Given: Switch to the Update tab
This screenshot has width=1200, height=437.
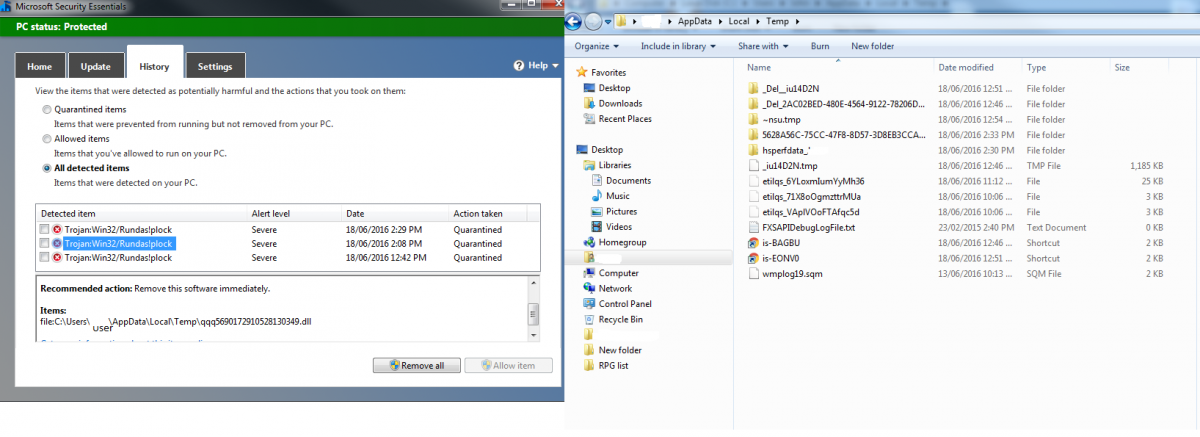Looking at the screenshot, I should pos(95,67).
